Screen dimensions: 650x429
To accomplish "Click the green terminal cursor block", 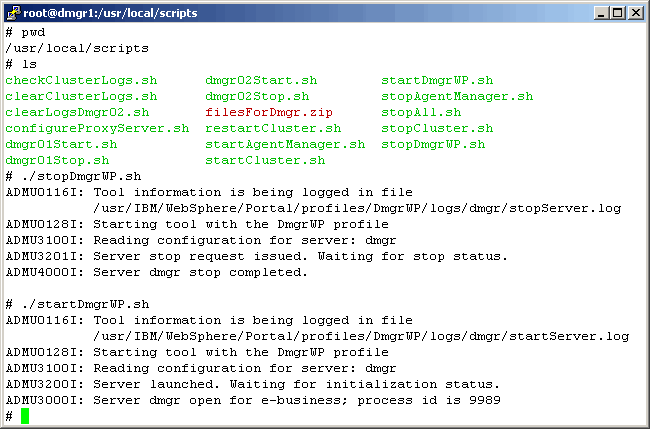I will coord(25,416).
